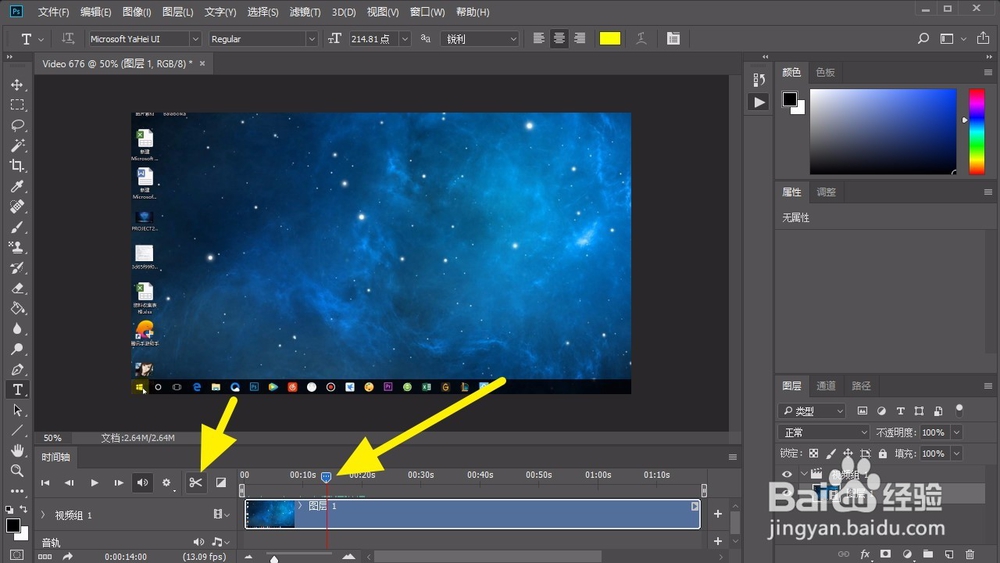1000x563 pixels.
Task: Click the yellow text color swatch
Action: [x=609, y=39]
